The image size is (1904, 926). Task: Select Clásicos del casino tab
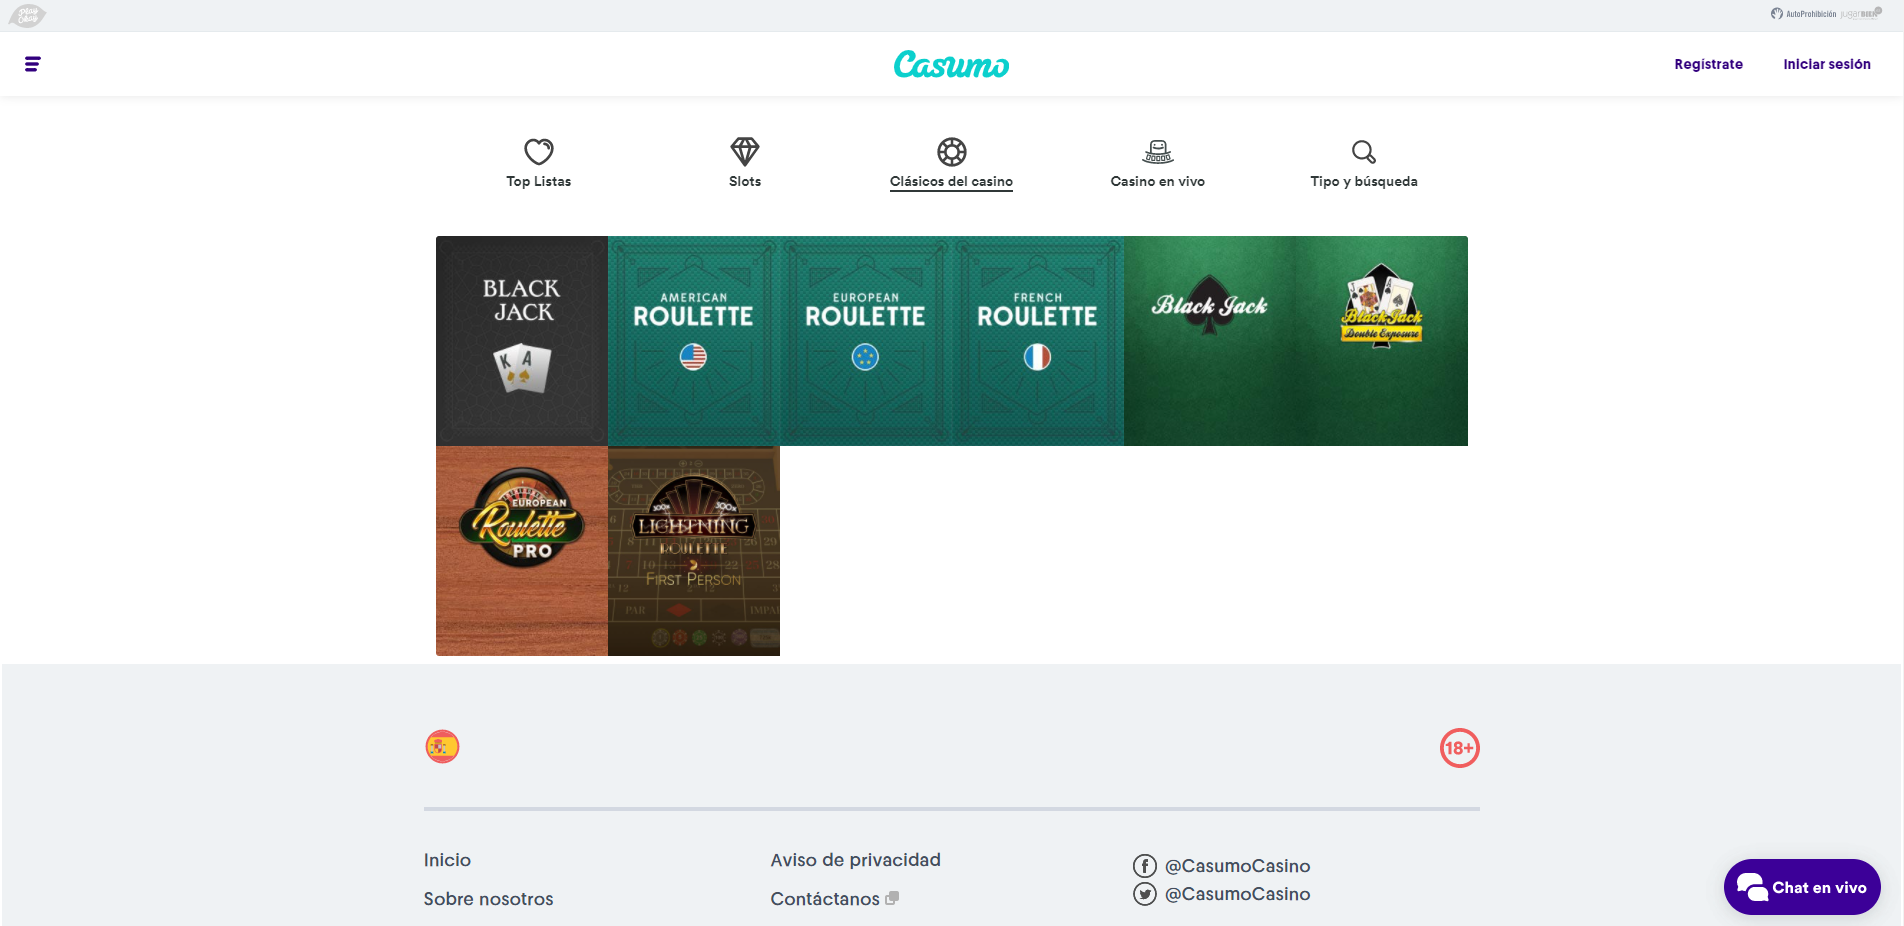point(952,182)
